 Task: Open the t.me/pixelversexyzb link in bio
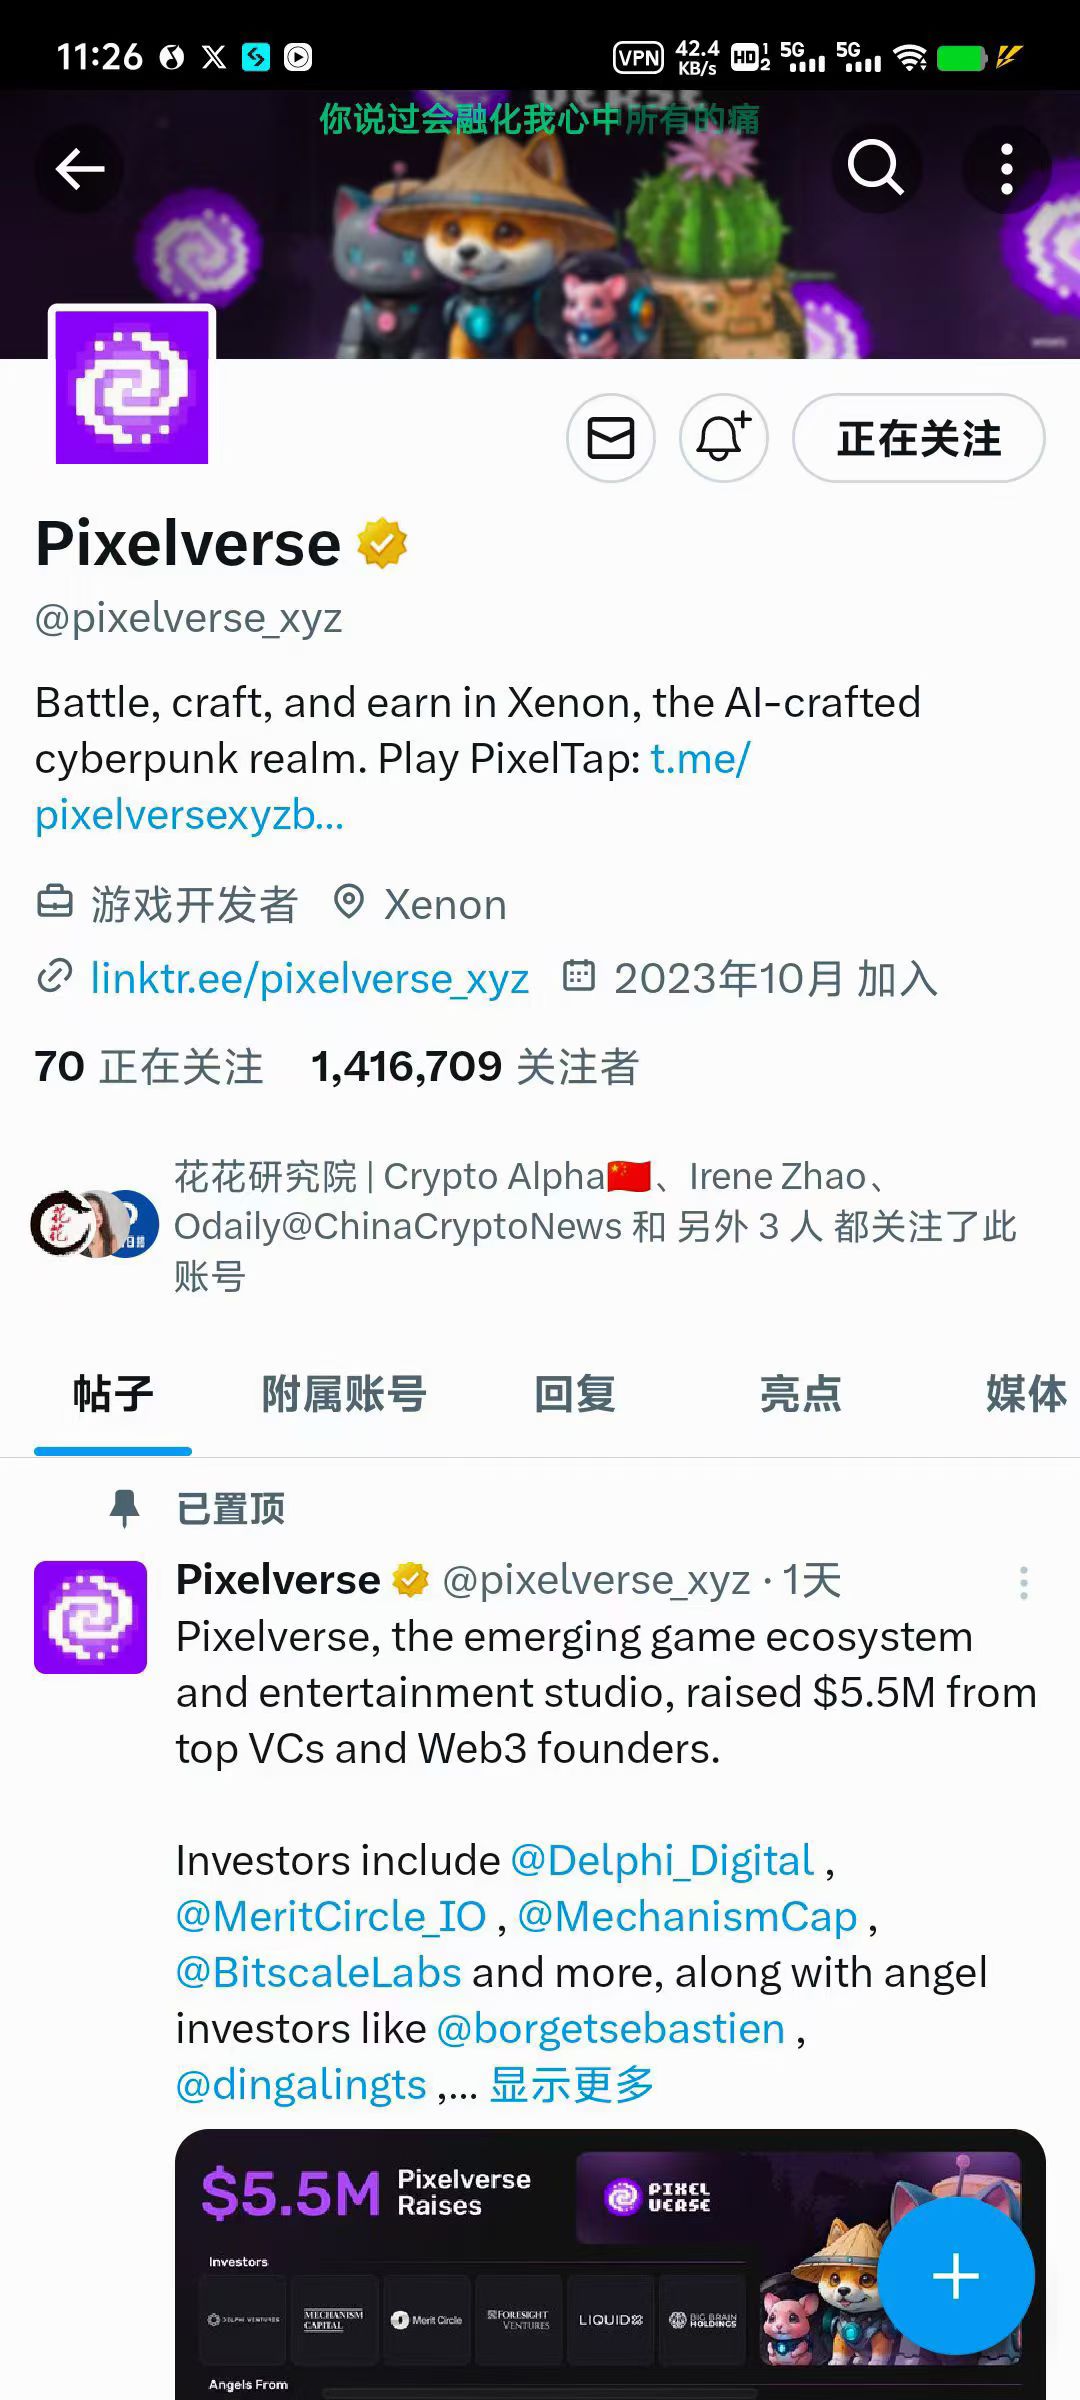coord(392,787)
